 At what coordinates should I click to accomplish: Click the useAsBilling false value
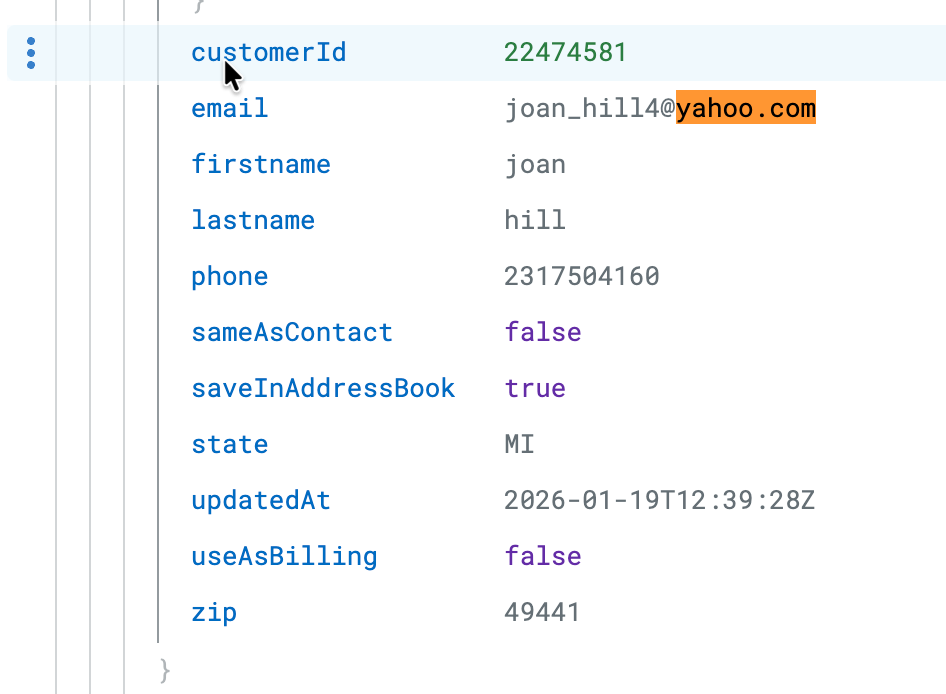(543, 556)
